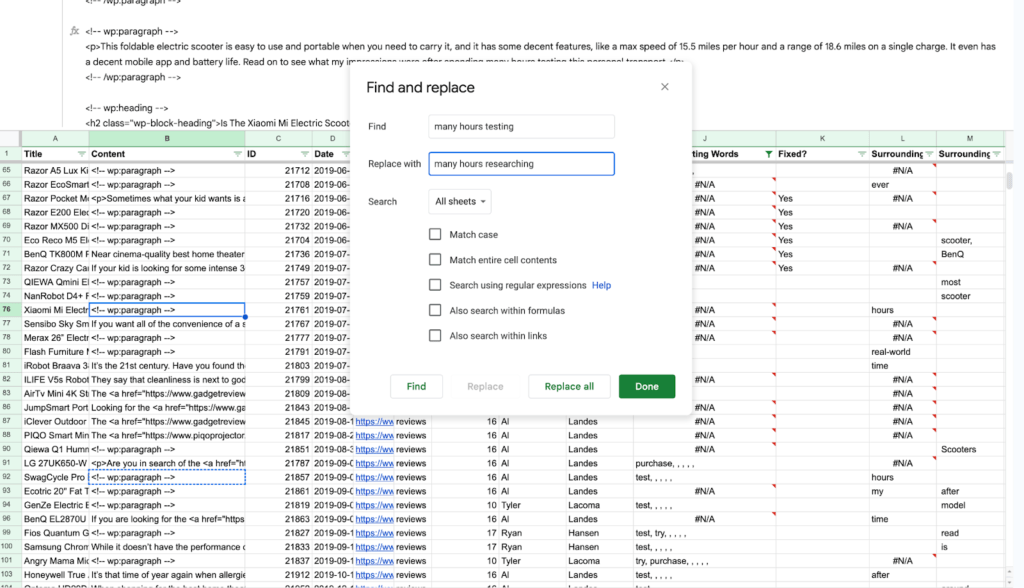Viewport: 1024px width, 588px height.
Task: Open the https link in the Fios Quantum row
Action: tap(374, 533)
